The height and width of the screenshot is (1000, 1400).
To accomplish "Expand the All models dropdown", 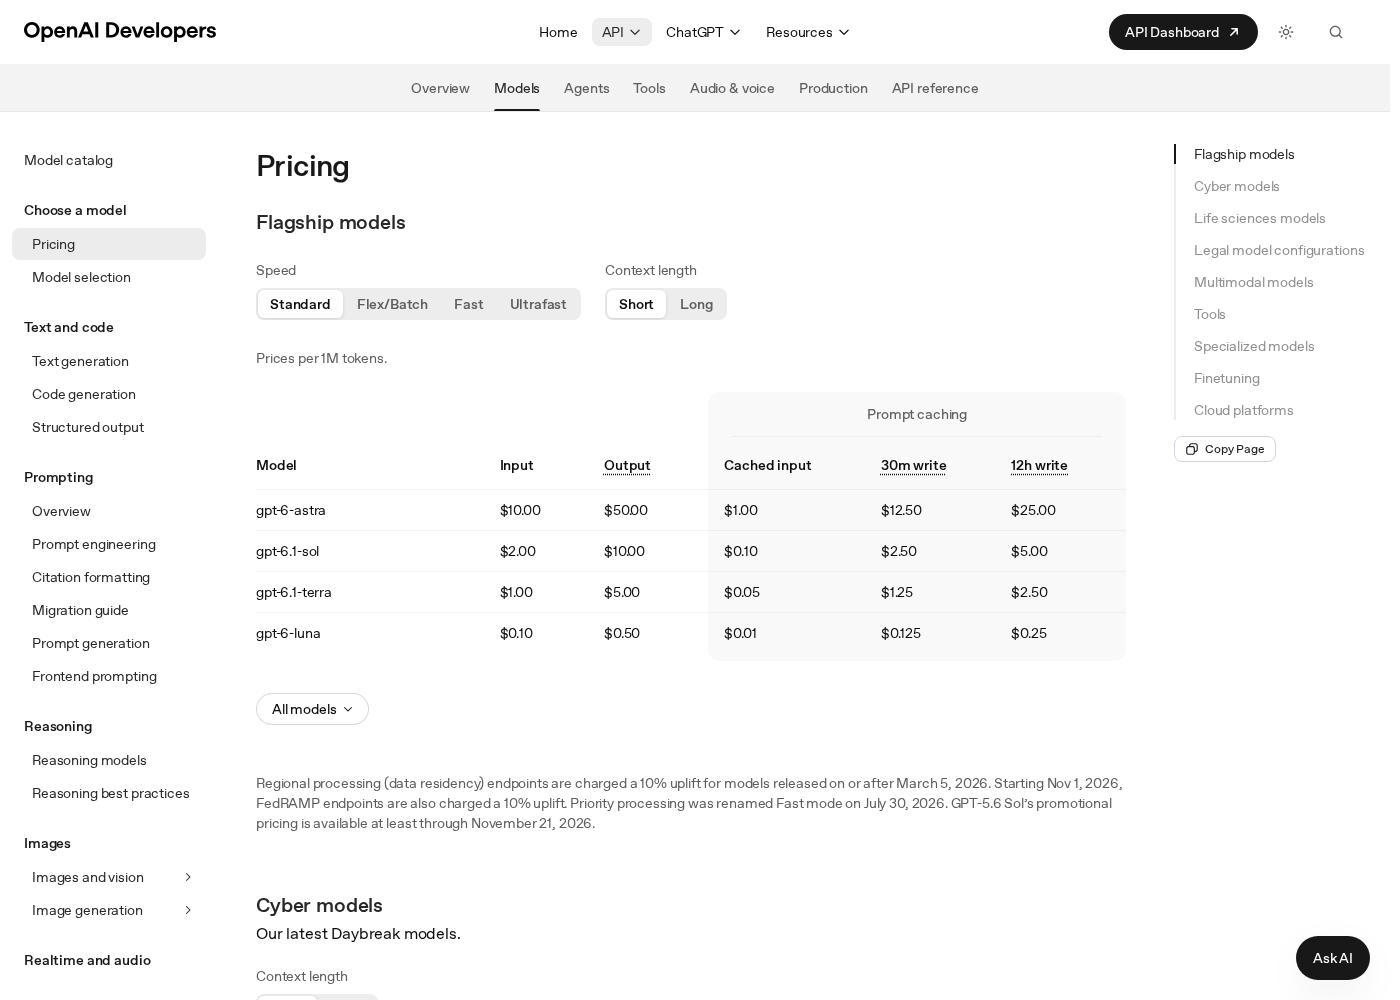I will [x=312, y=709].
